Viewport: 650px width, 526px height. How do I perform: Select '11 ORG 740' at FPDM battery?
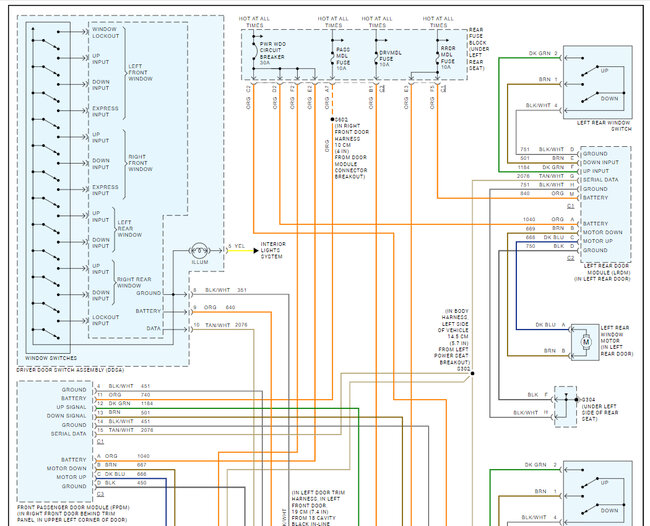pos(123,395)
